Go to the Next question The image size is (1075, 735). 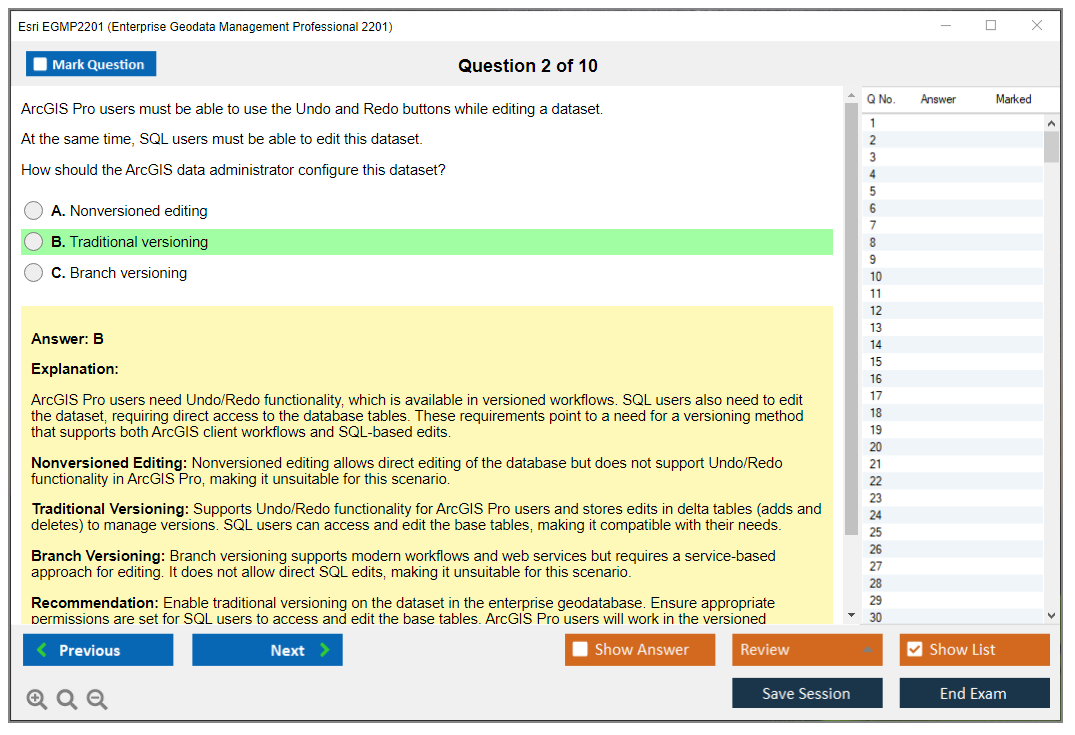coord(267,649)
